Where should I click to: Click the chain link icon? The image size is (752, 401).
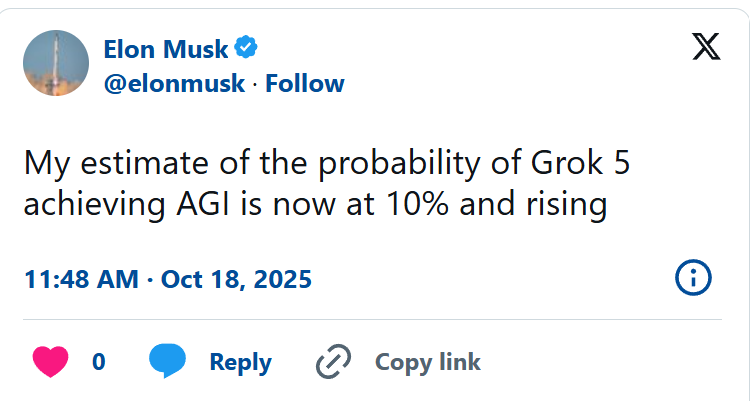333,361
